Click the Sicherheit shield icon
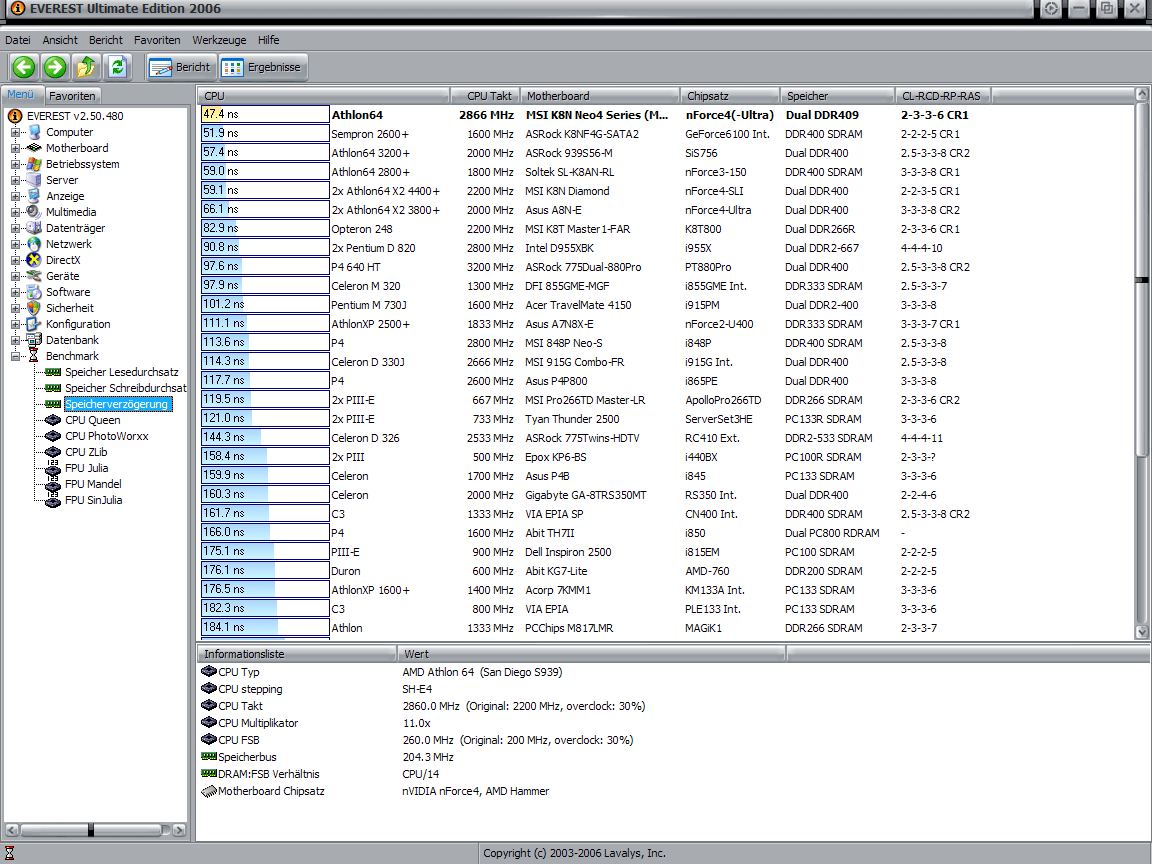 (x=34, y=309)
